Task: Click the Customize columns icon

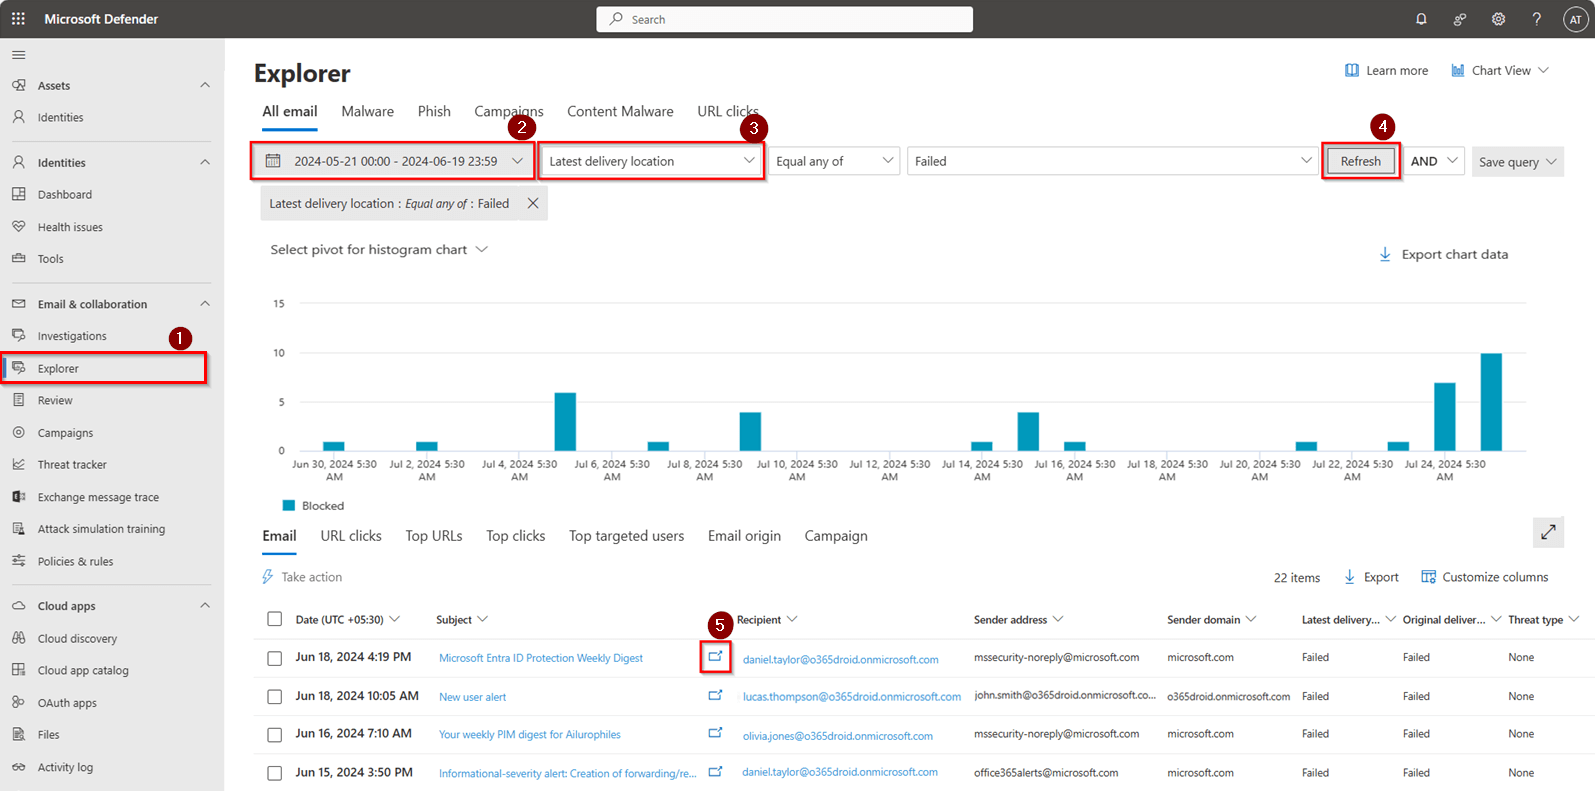Action: point(1429,577)
